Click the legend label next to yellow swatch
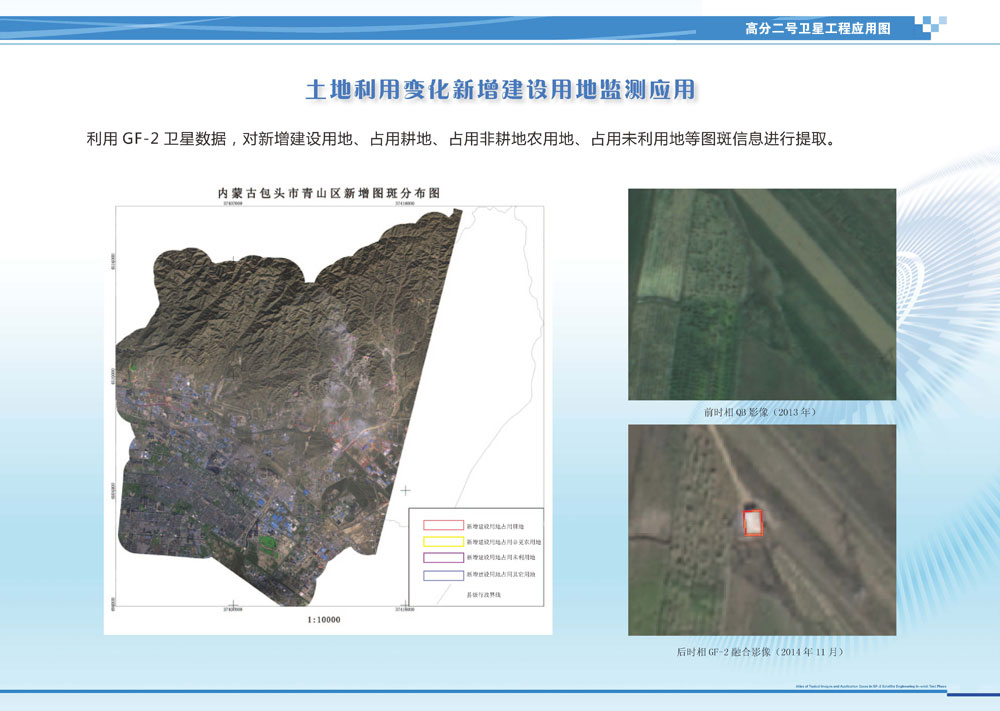This screenshot has height=711, width=1000. point(504,542)
